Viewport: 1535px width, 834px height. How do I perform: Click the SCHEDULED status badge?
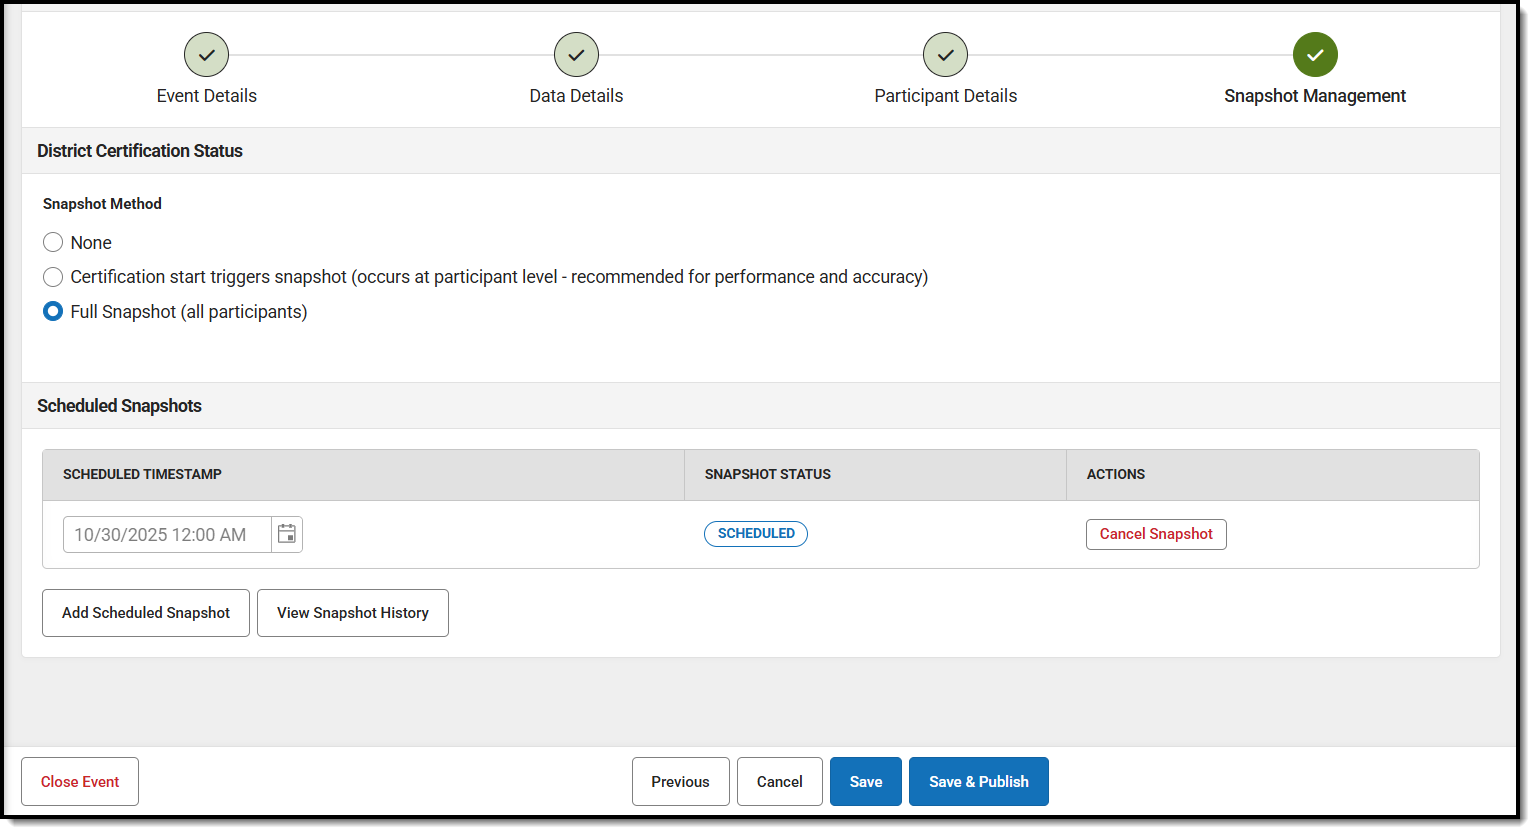pos(756,534)
